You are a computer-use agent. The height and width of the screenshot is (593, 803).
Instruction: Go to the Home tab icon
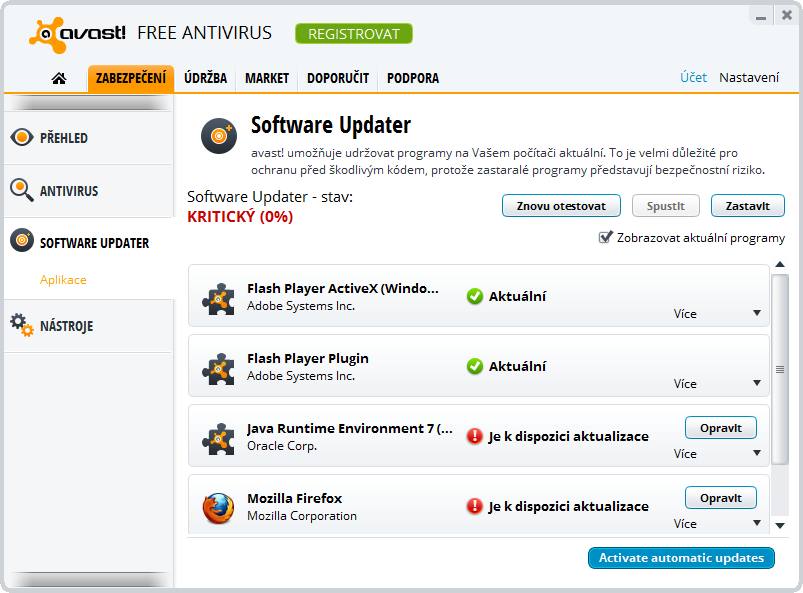coord(59,78)
